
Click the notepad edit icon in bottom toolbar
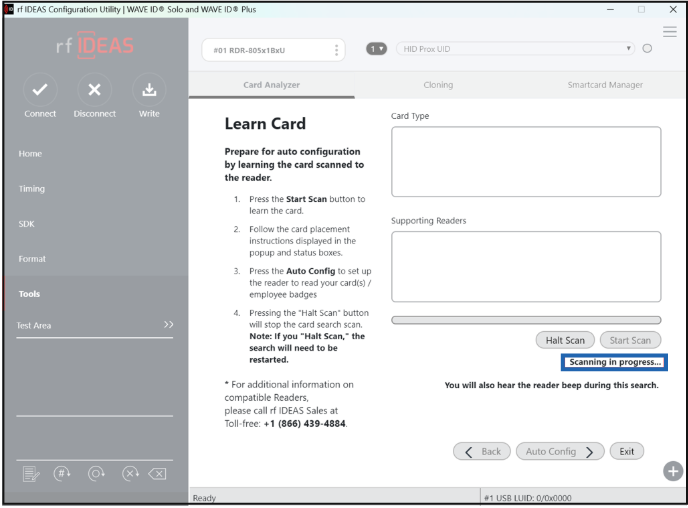pos(31,474)
